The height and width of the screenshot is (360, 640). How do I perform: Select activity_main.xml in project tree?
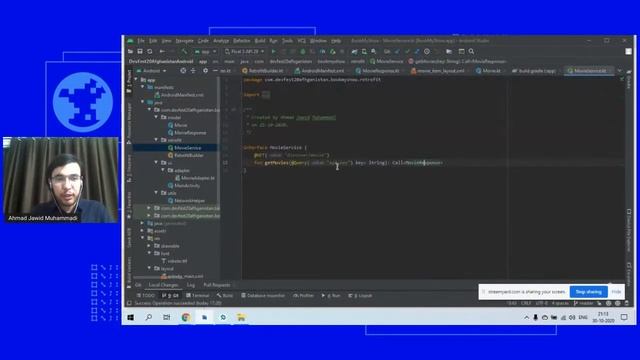click(x=182, y=276)
